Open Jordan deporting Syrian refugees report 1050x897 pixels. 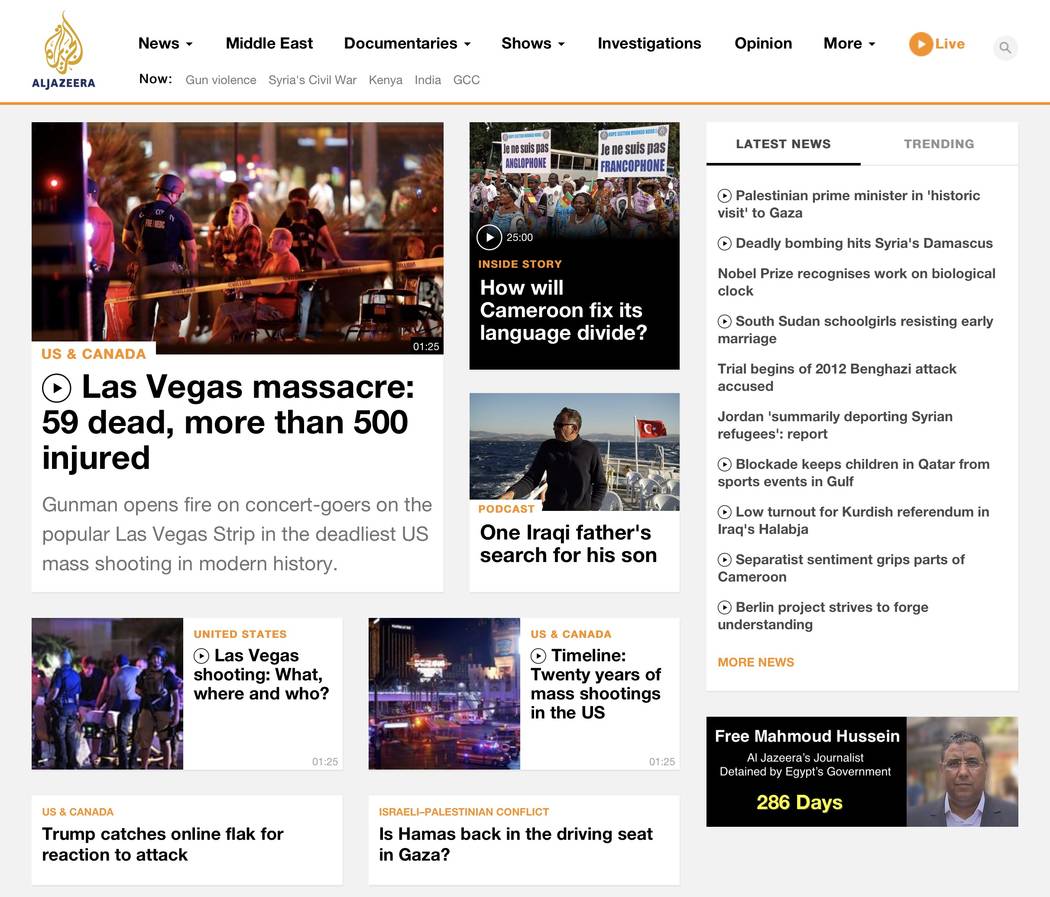[835, 425]
